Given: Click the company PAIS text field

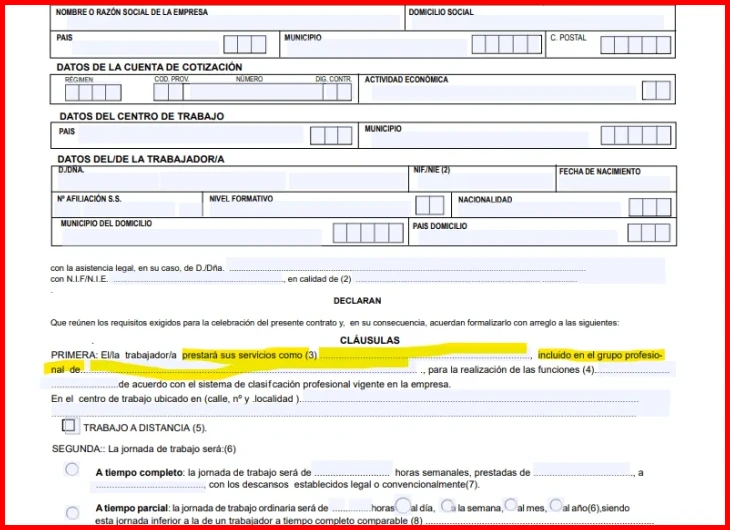Looking at the screenshot, I should pos(145,48).
